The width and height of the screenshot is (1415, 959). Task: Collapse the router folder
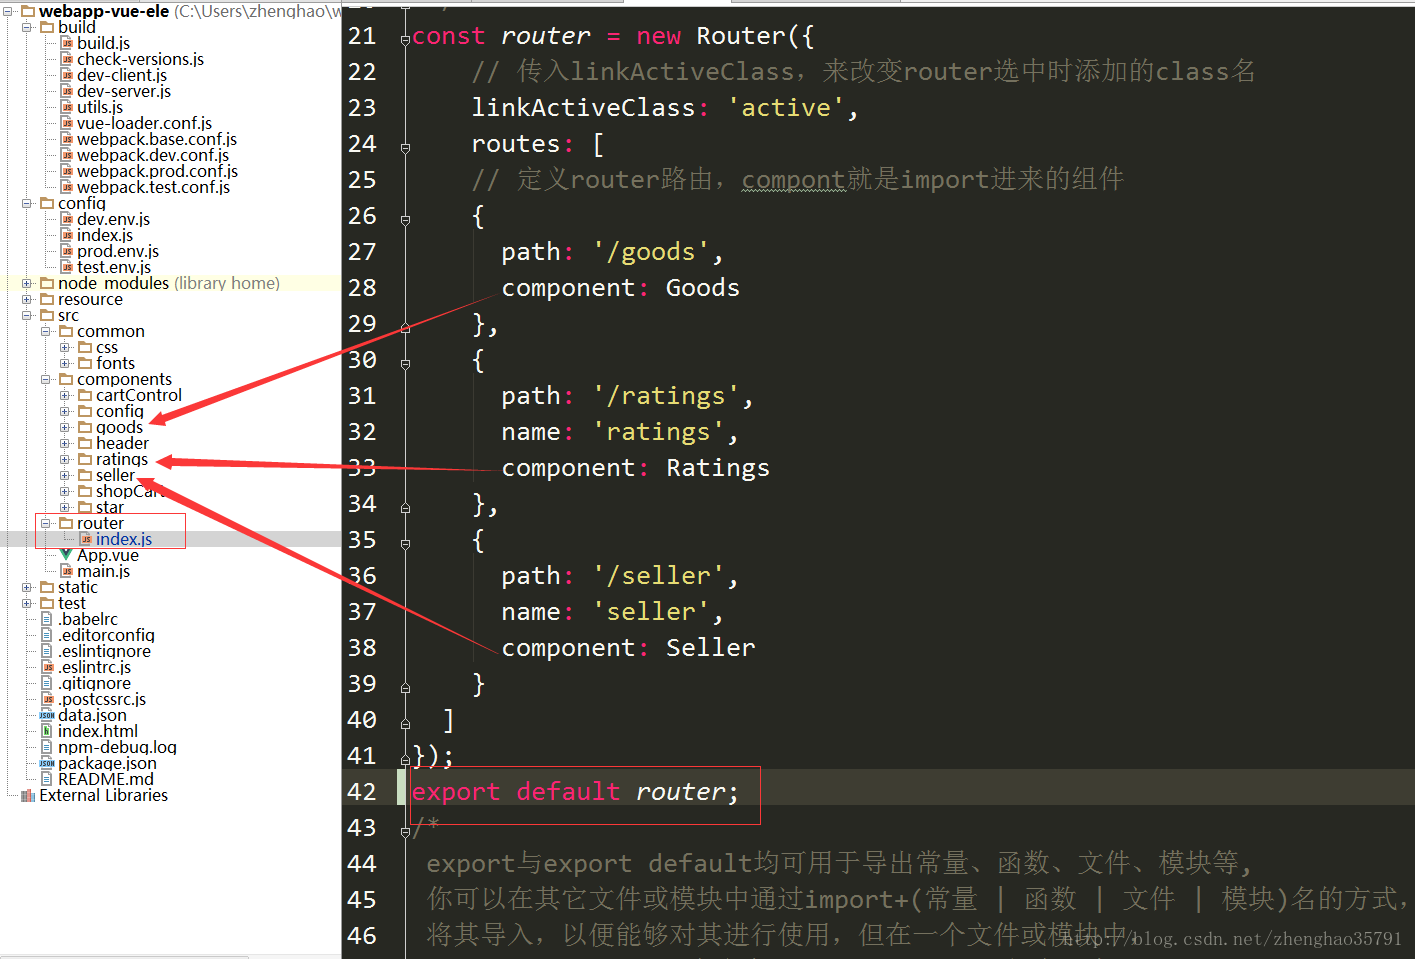pyautogui.click(x=46, y=523)
